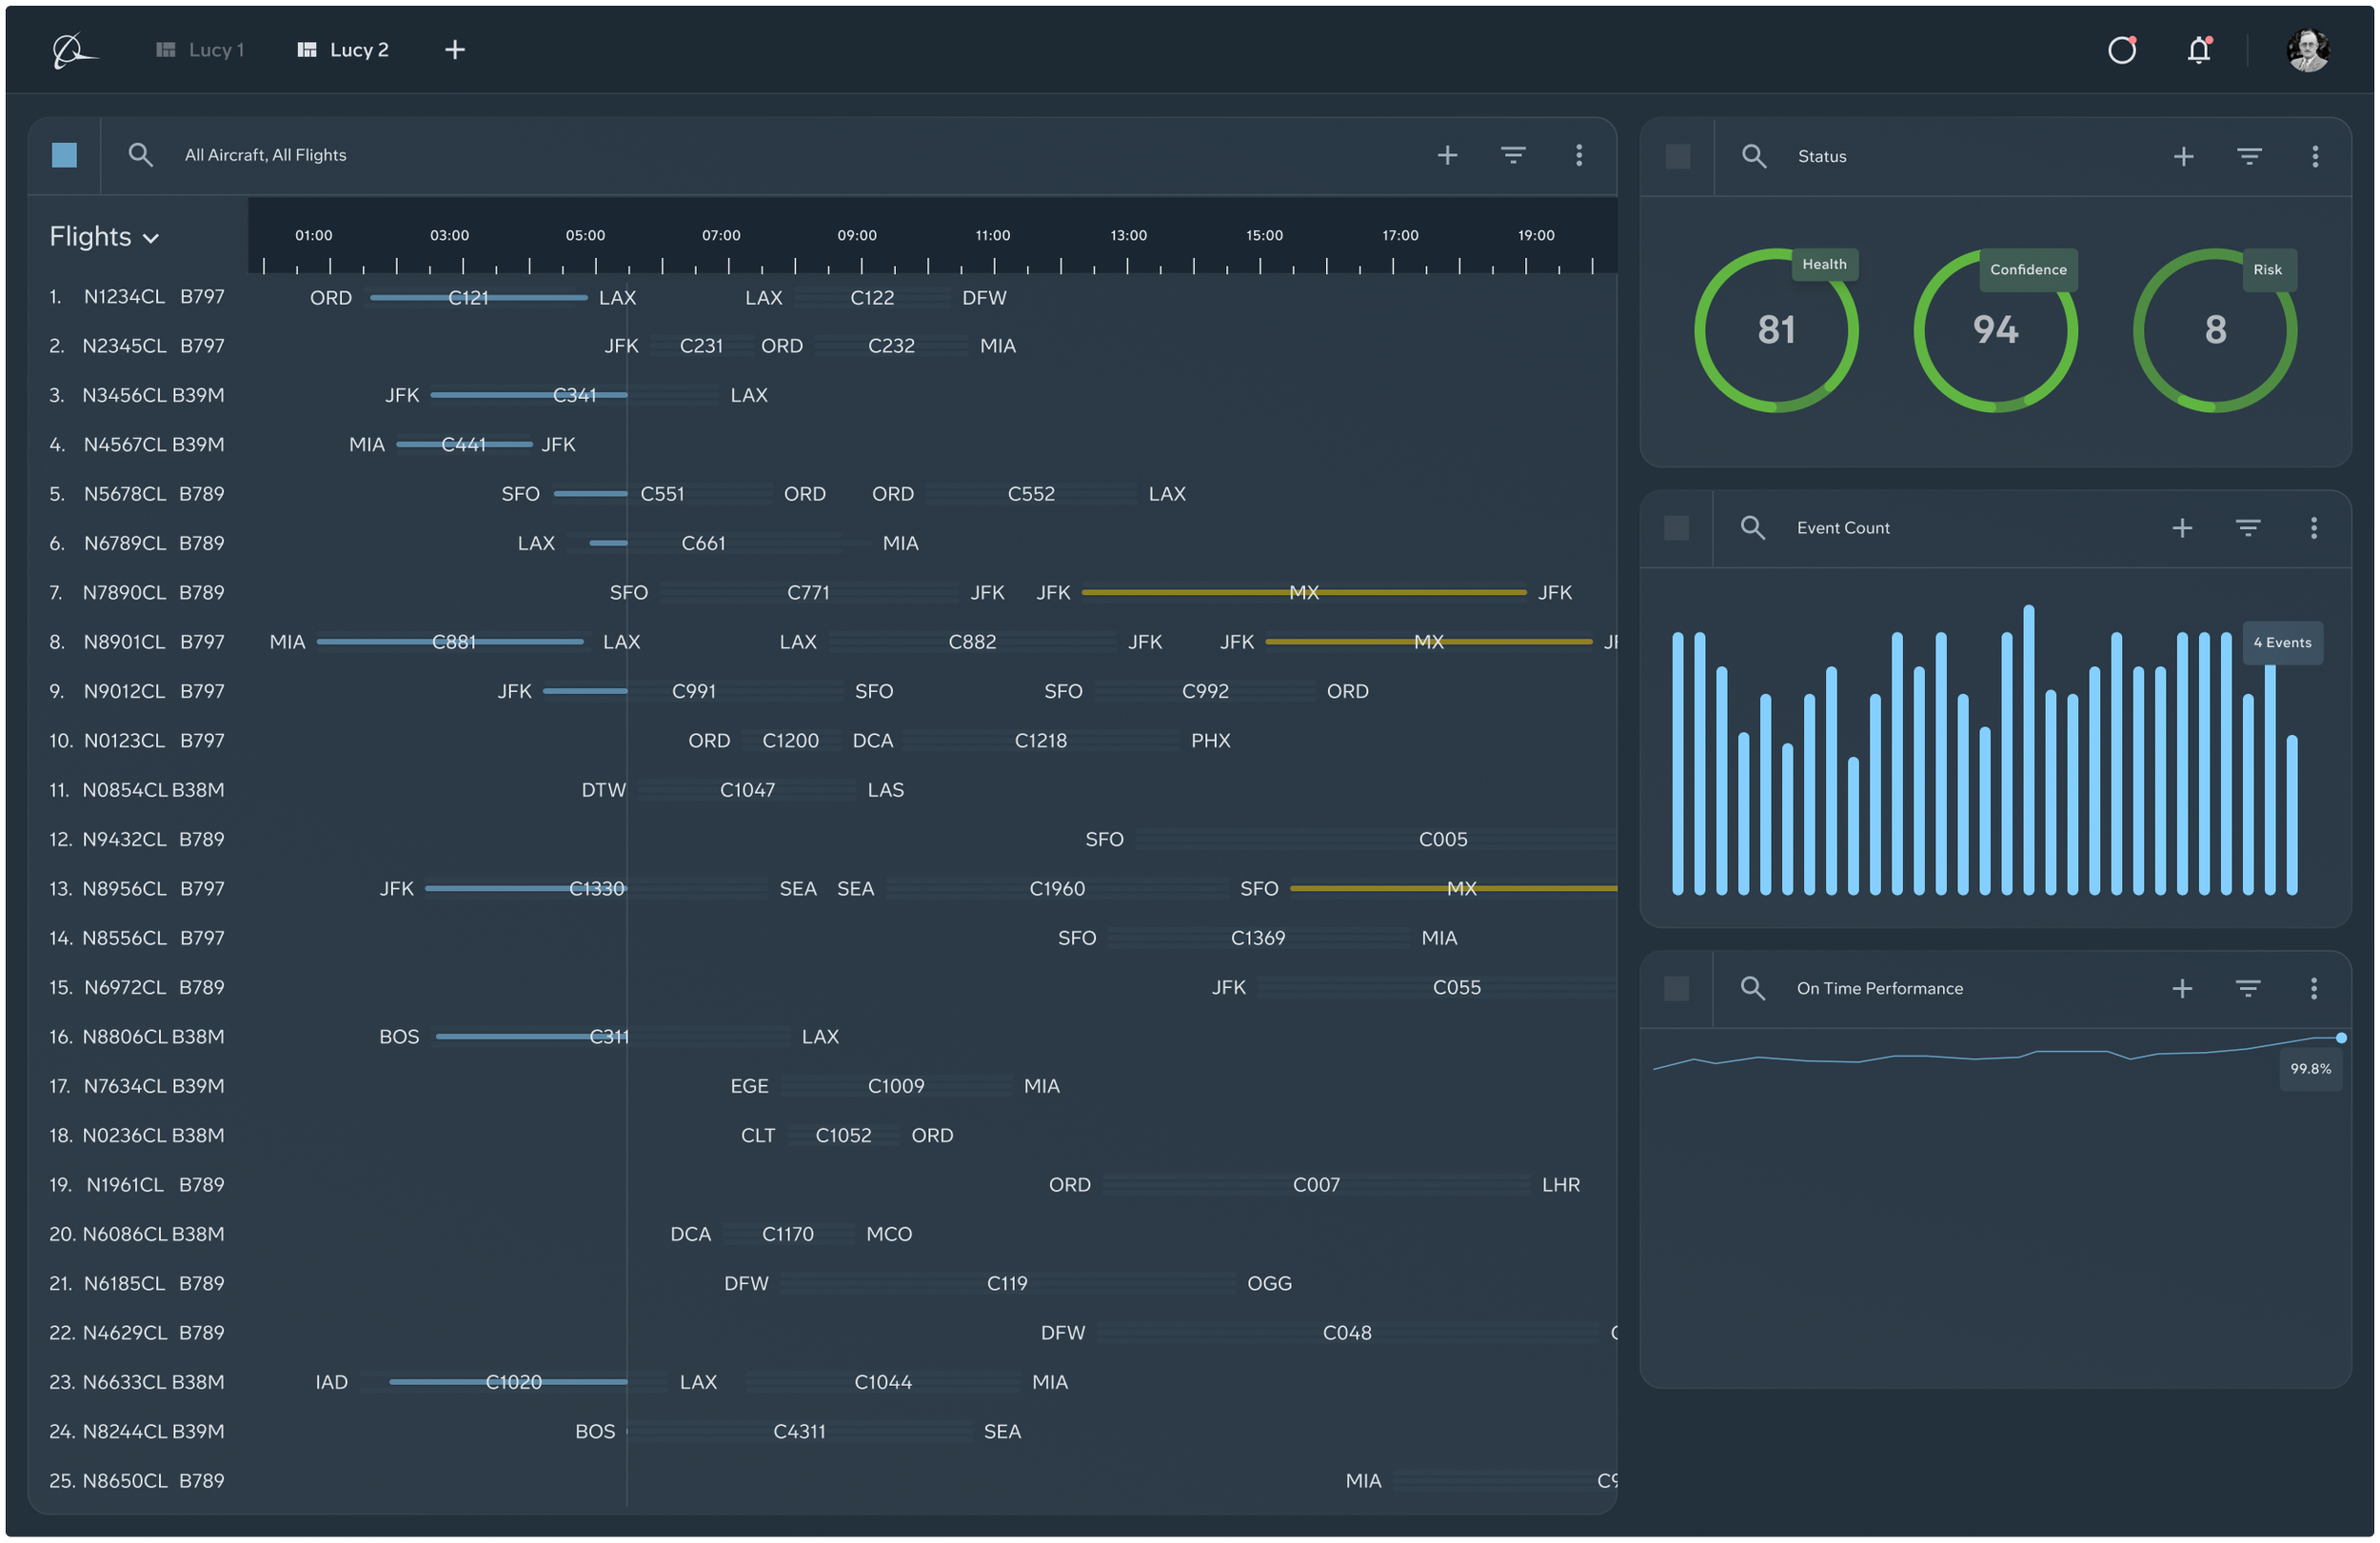Click the search icon in Flights panel
2380x1543 pixels.
pyautogui.click(x=140, y=155)
